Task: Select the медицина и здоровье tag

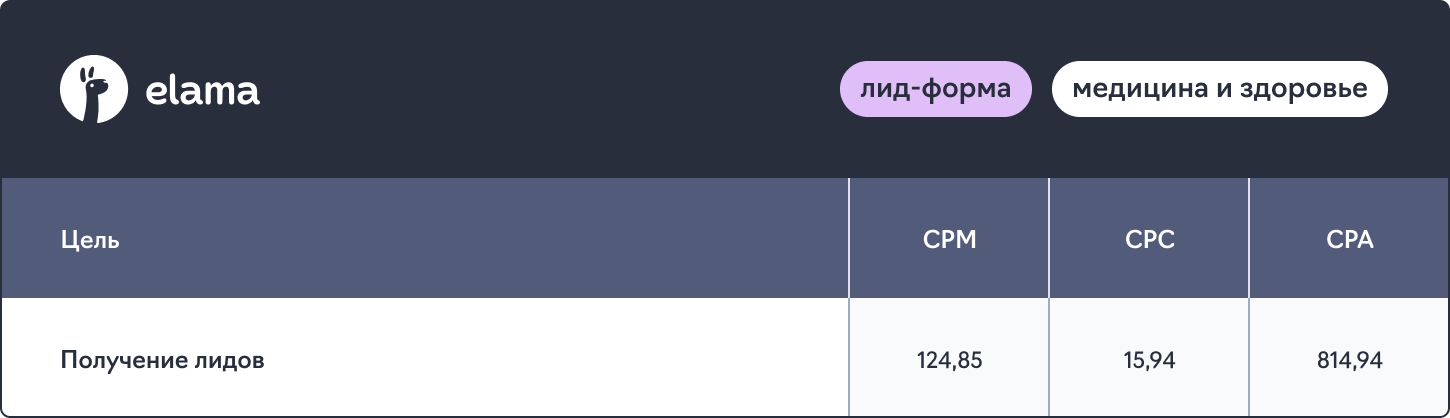Action: point(1220,89)
